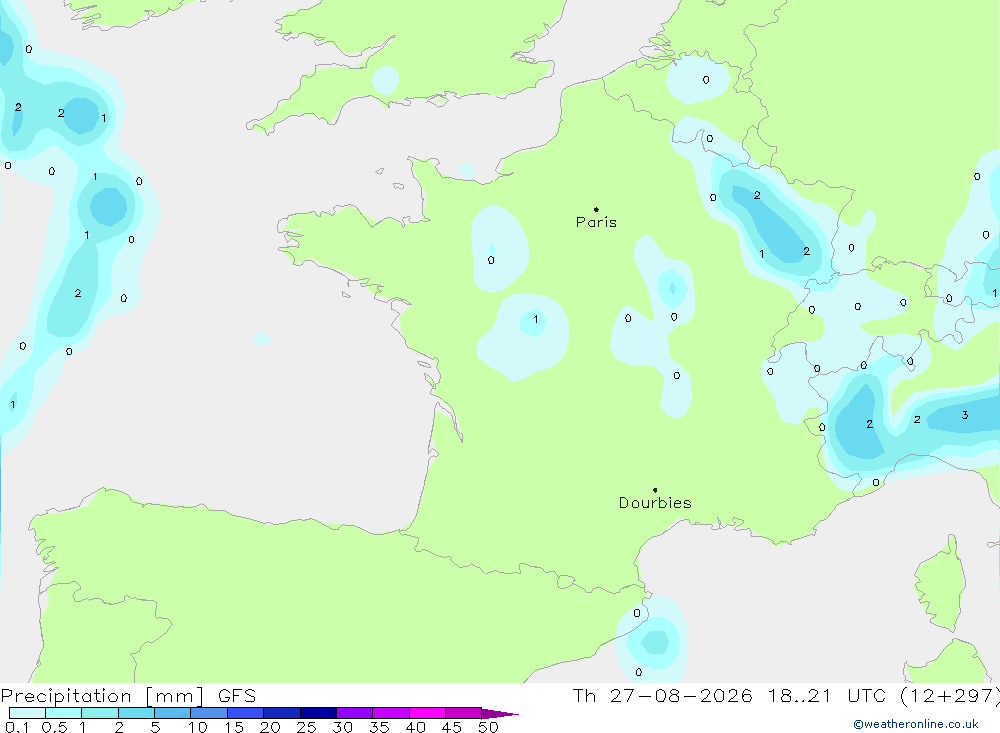The width and height of the screenshot is (1000, 733).
Task: Click the (12+297) forecast offset text
Action: tap(950, 696)
